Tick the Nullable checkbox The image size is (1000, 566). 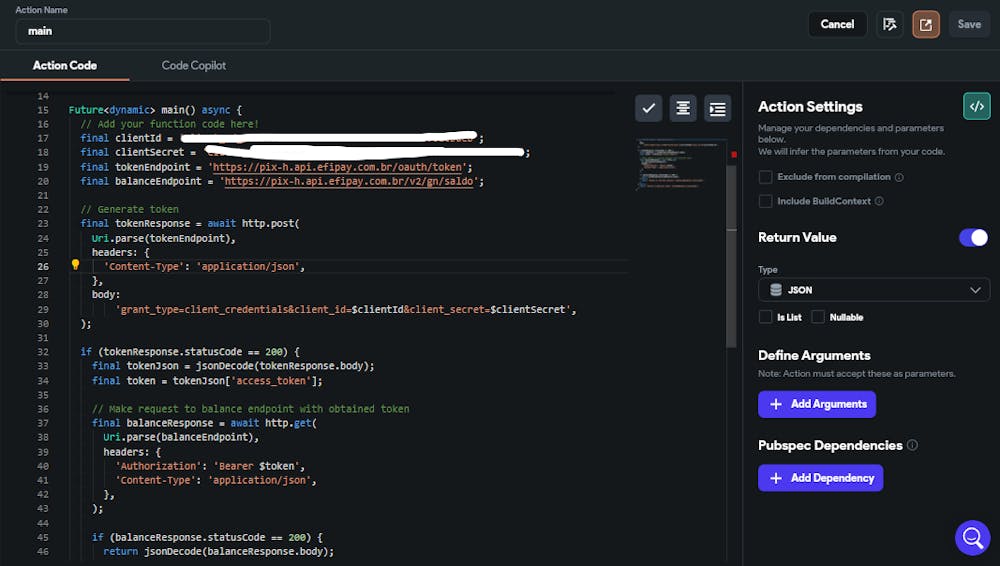click(818, 317)
